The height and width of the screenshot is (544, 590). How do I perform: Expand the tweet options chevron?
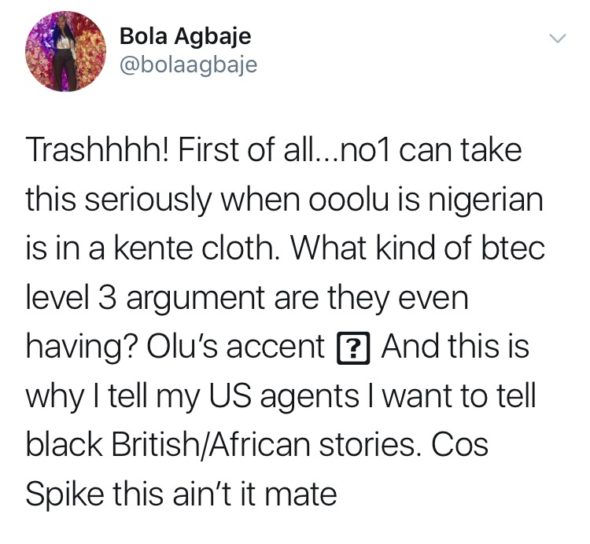557,38
